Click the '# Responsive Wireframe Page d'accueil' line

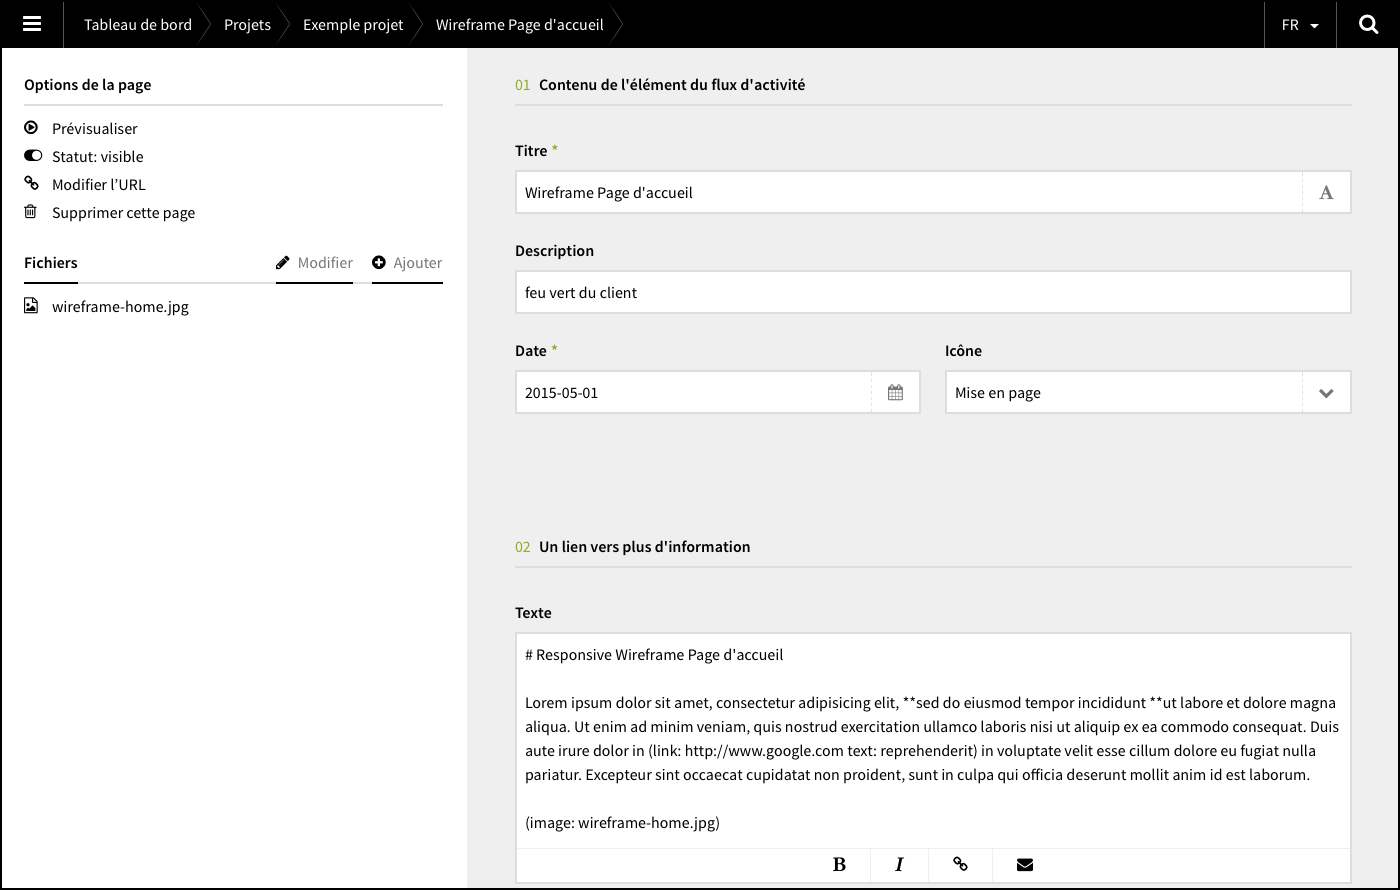tap(654, 654)
